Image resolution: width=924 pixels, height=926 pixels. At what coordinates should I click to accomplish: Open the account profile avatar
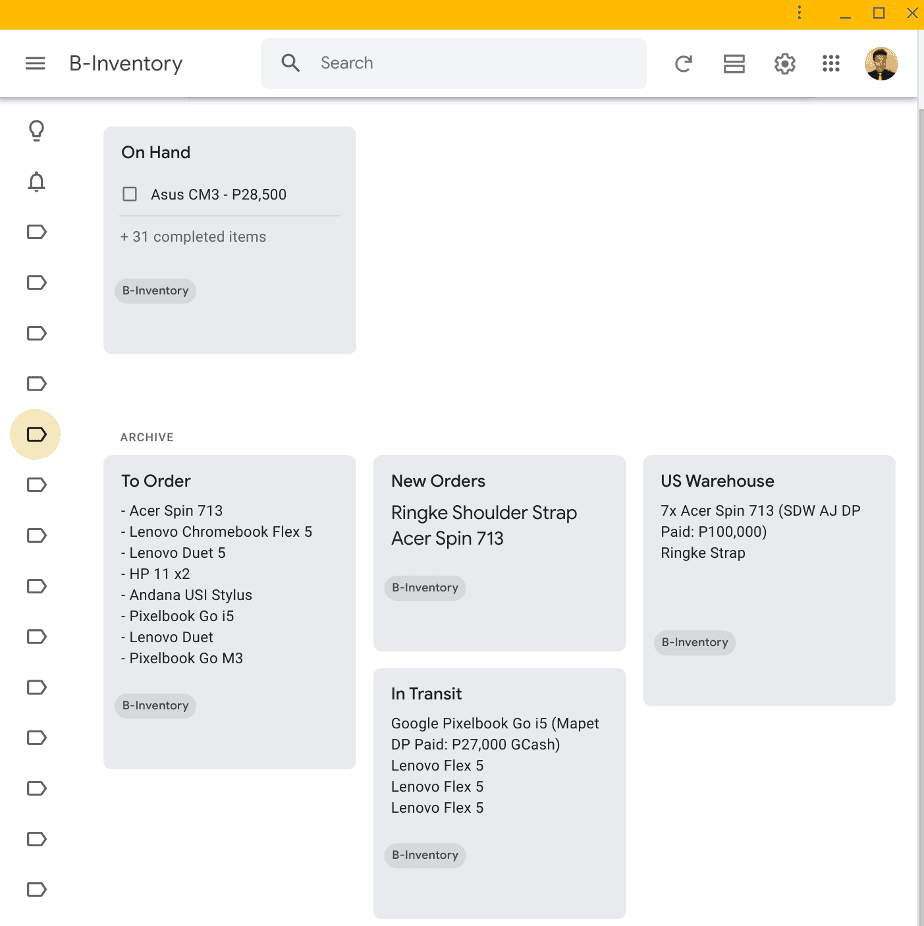pos(881,63)
